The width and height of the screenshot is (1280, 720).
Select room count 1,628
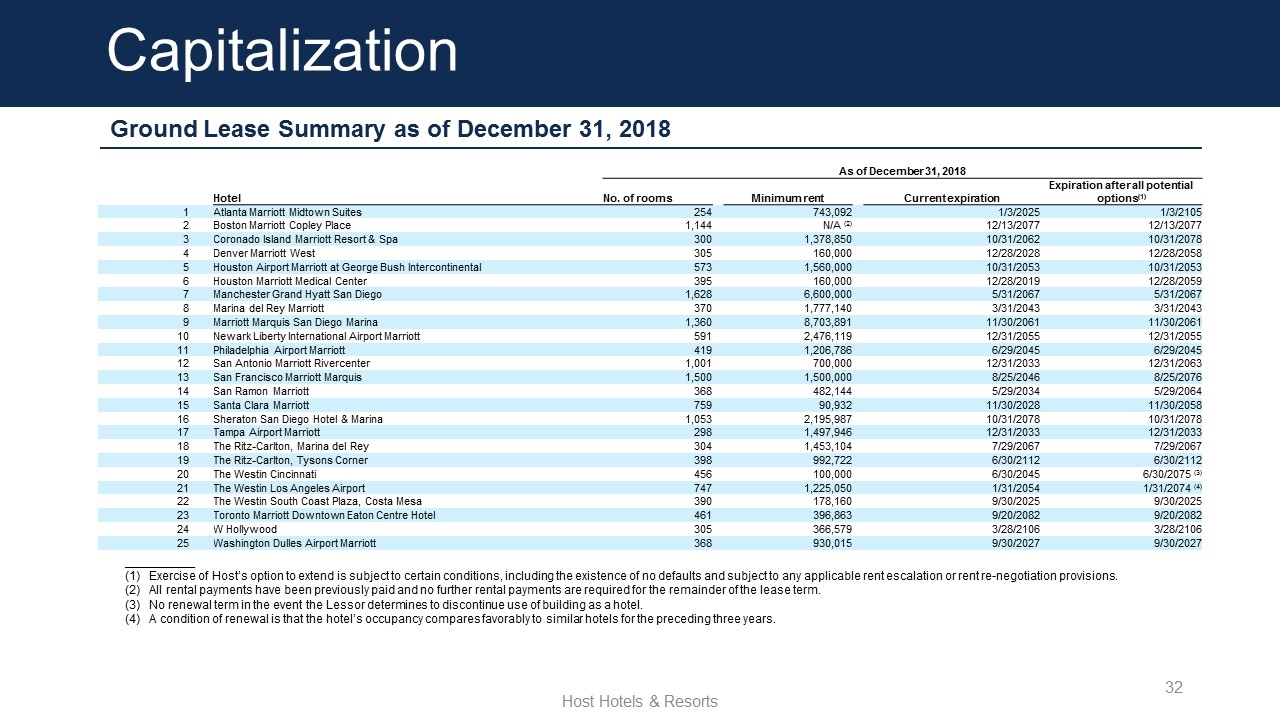tap(698, 294)
